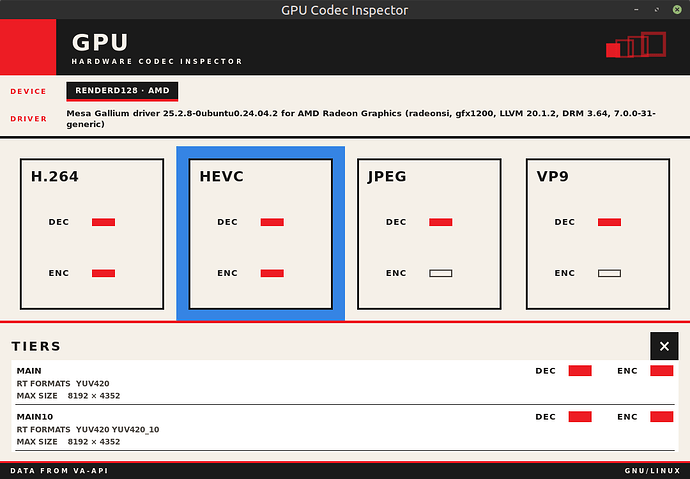Open the VP9 codec card
This screenshot has height=479, width=690.
(598, 234)
